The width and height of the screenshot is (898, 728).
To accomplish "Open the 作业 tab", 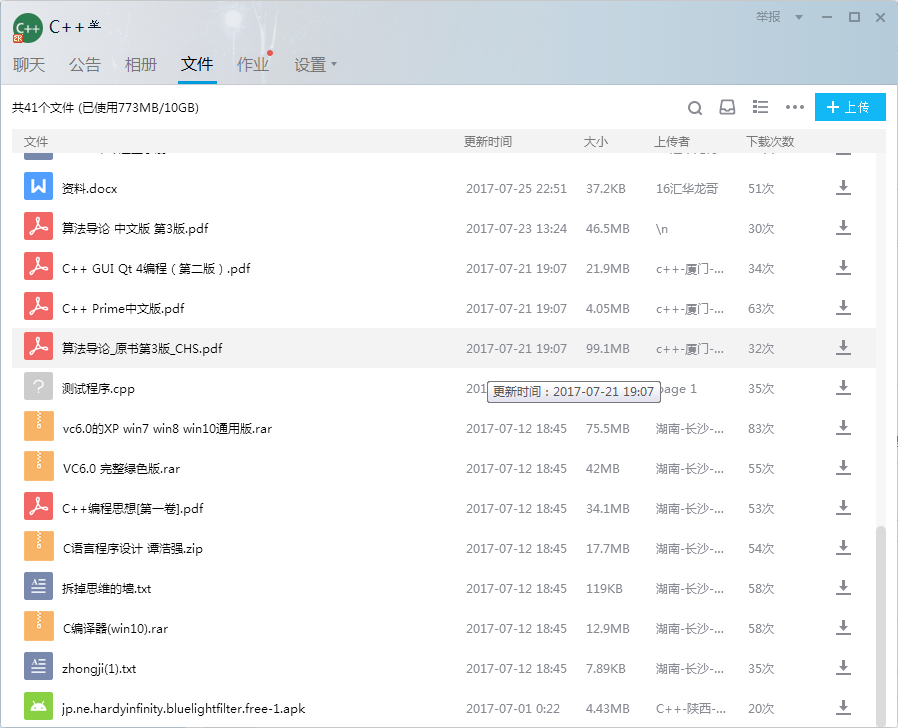I will (253, 65).
